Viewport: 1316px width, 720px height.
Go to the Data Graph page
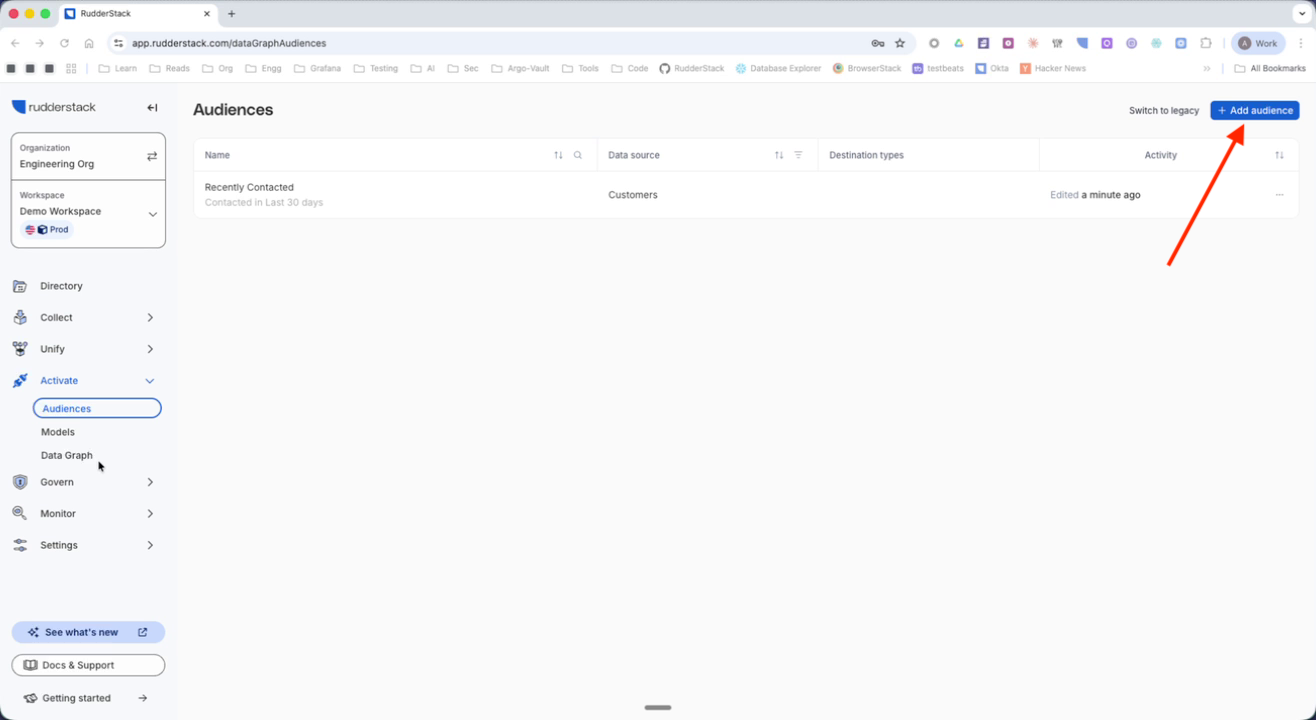point(67,455)
